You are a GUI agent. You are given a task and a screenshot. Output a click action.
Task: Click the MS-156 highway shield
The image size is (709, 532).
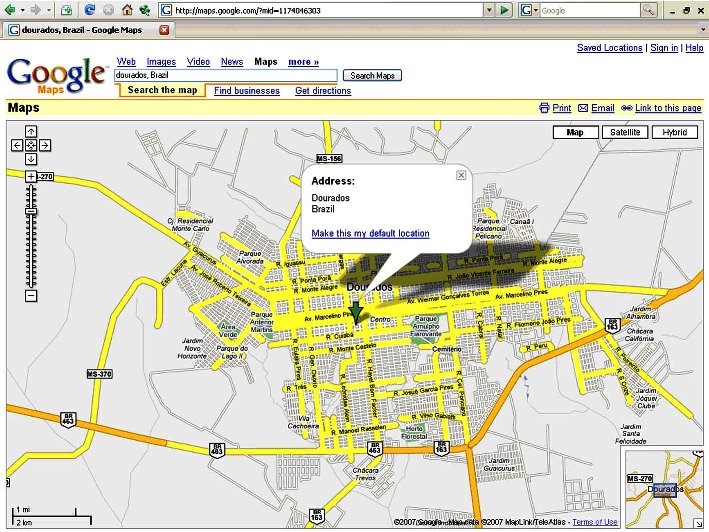coord(329,159)
